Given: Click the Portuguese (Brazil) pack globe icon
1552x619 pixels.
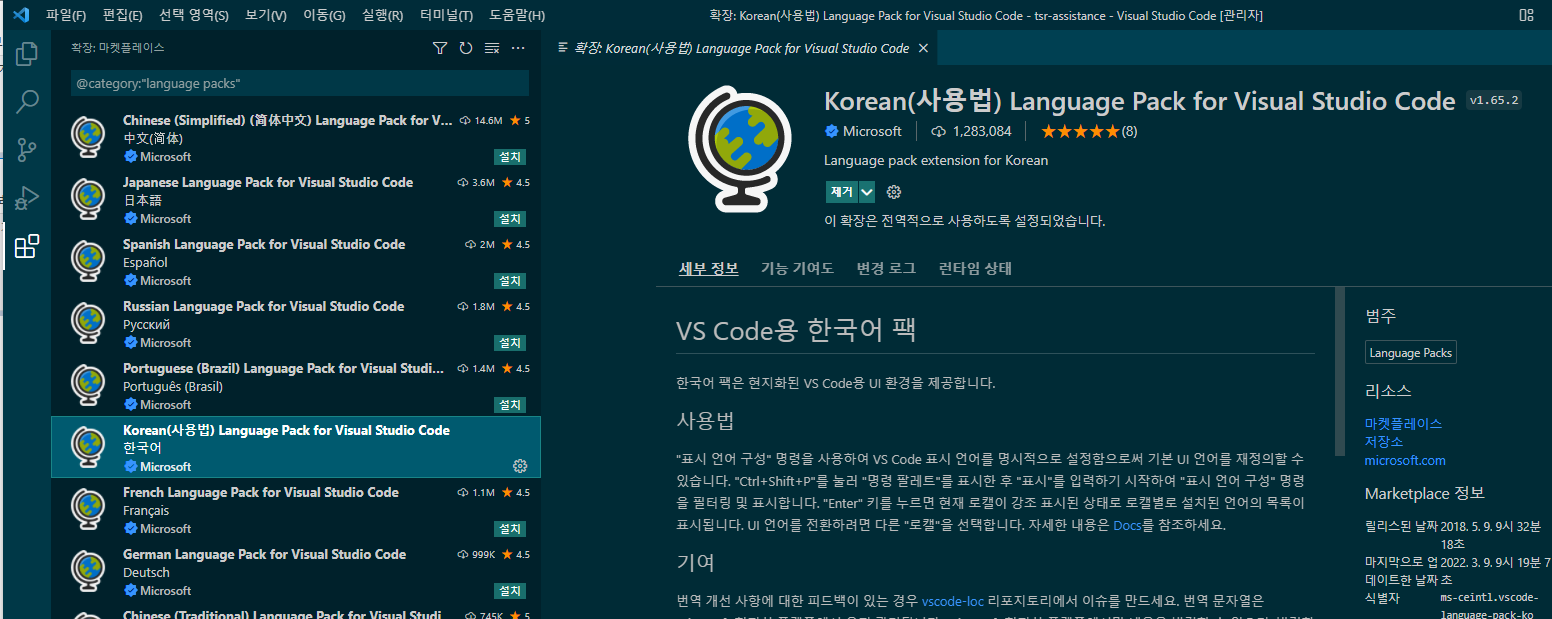Looking at the screenshot, I should 88,386.
